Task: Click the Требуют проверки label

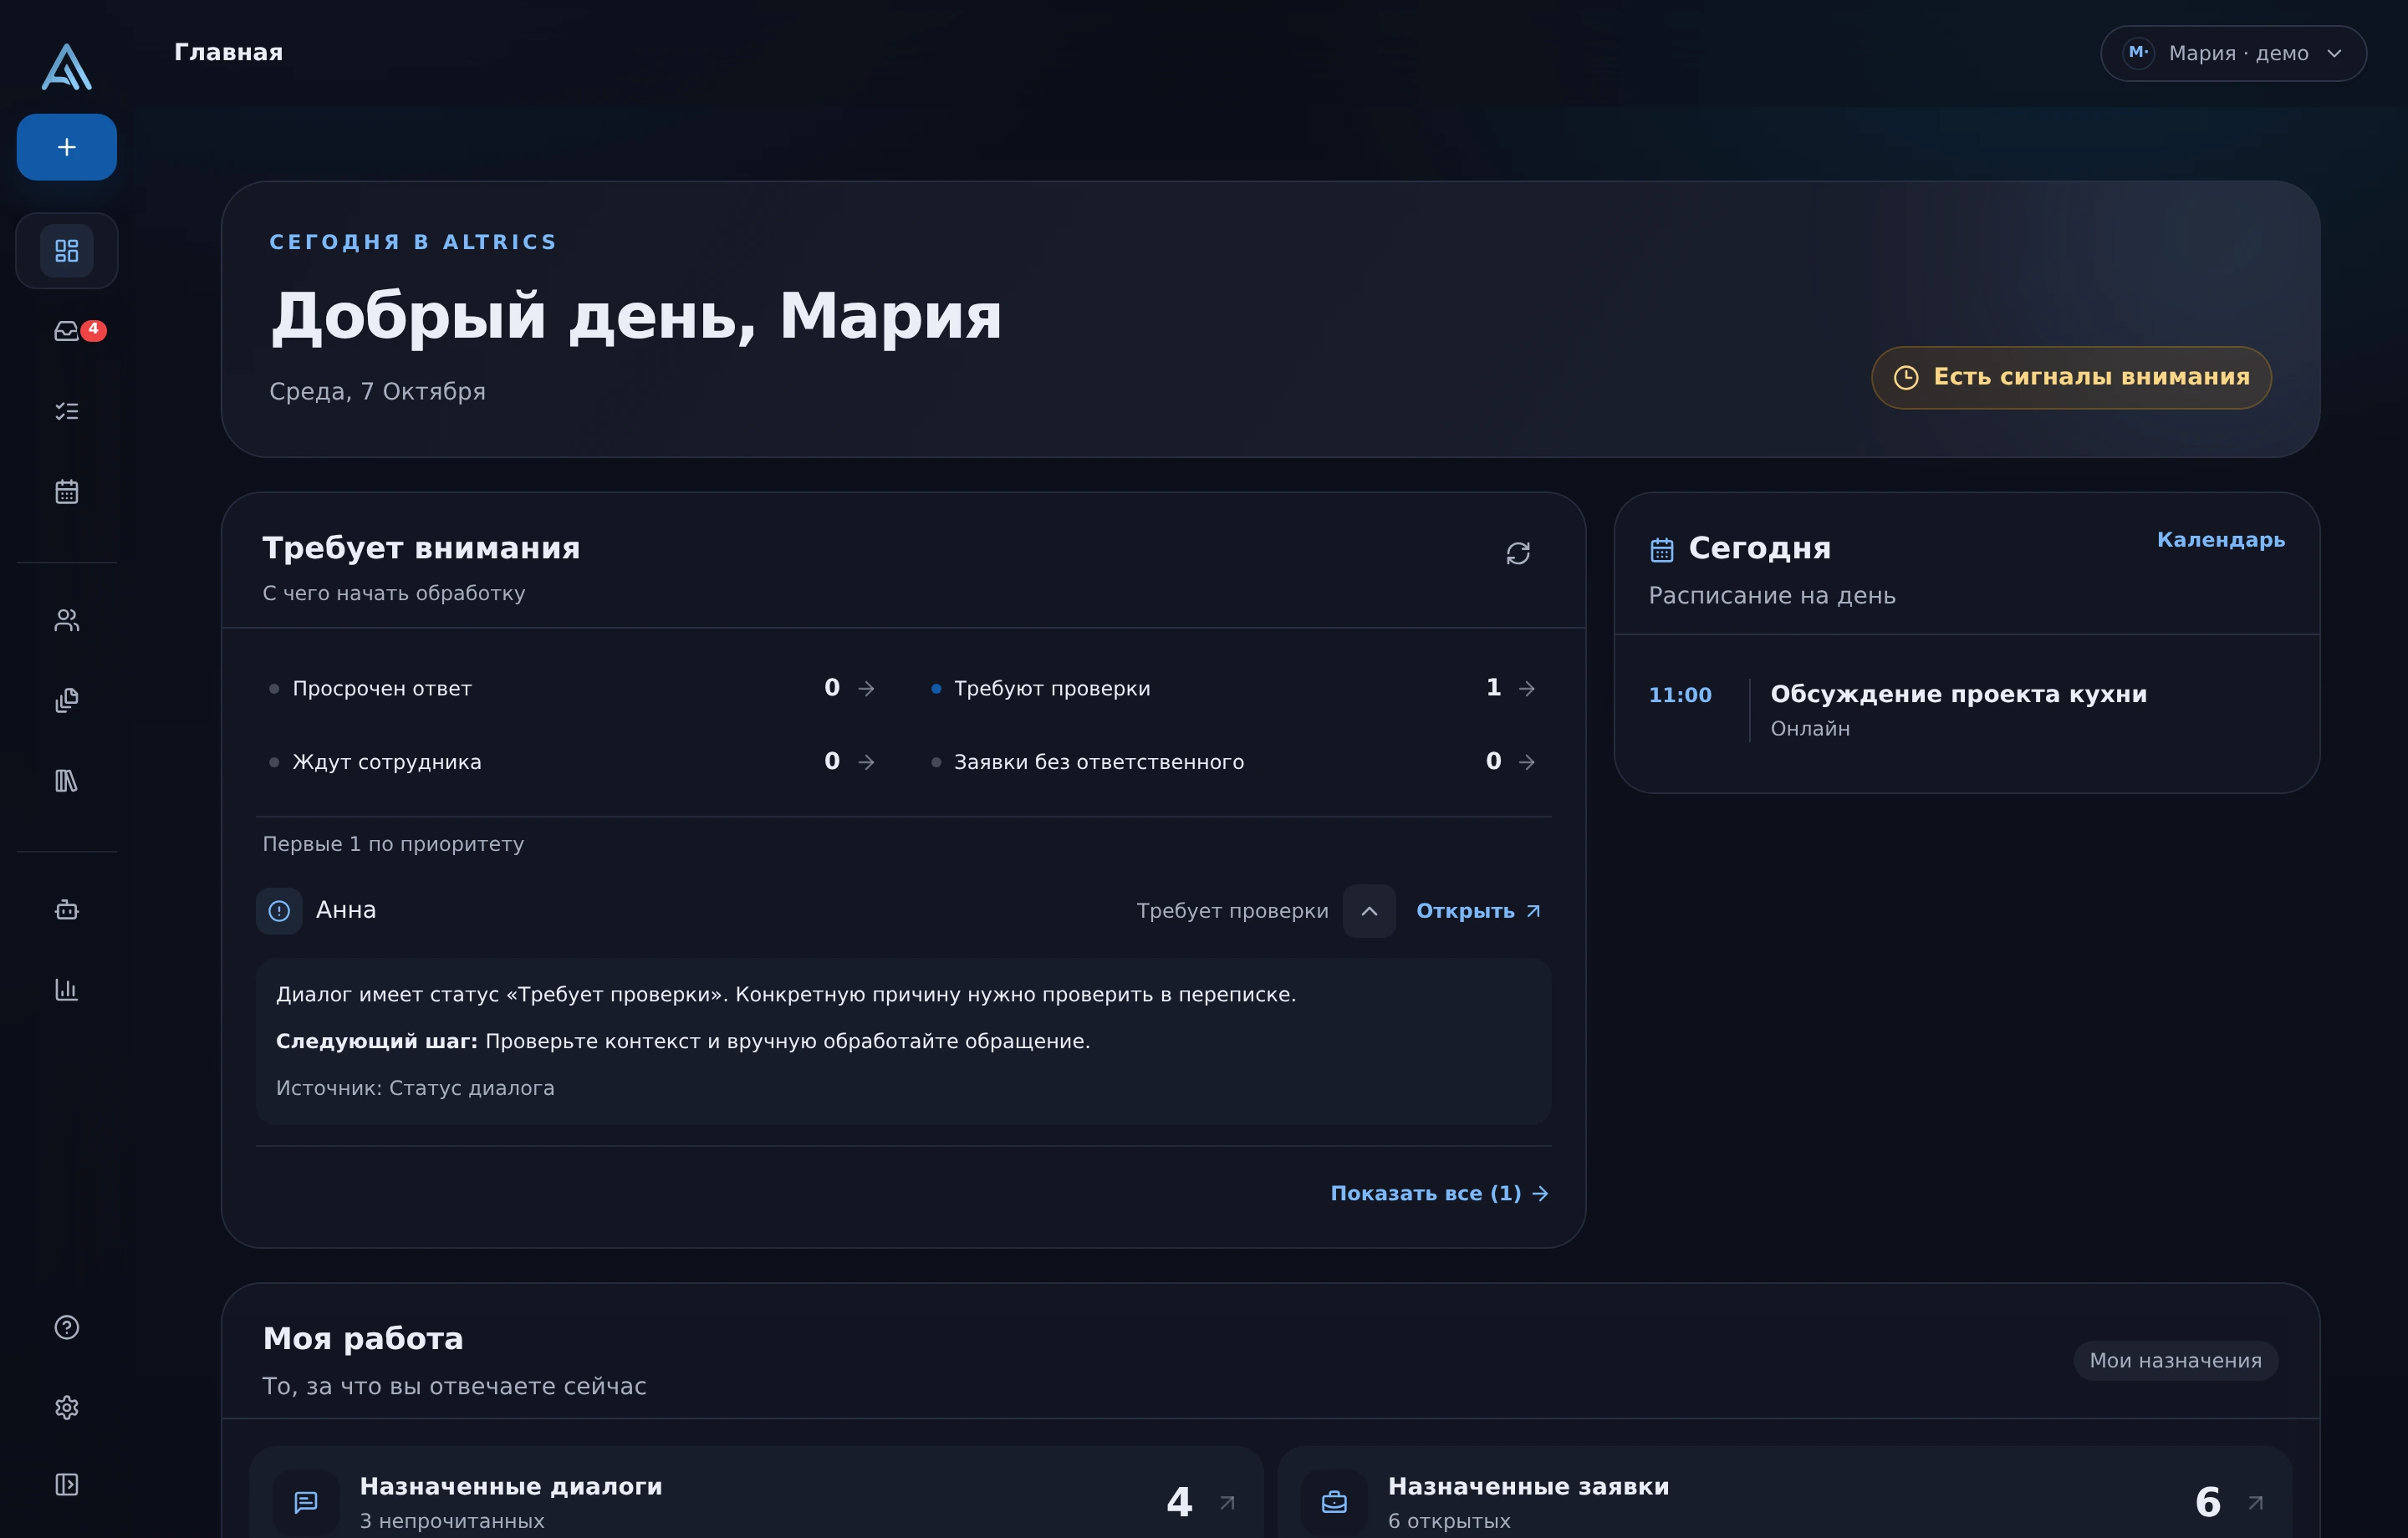Action: 1052,688
